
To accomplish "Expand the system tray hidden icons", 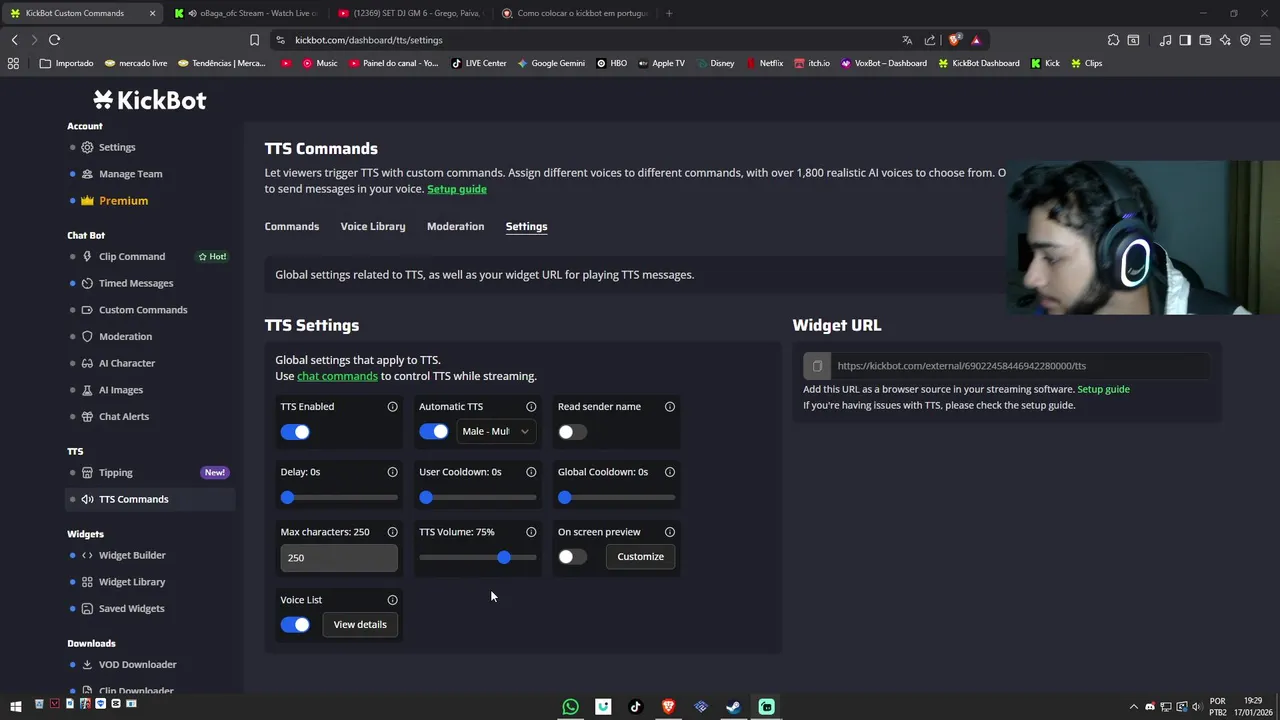I will pos(1133,706).
